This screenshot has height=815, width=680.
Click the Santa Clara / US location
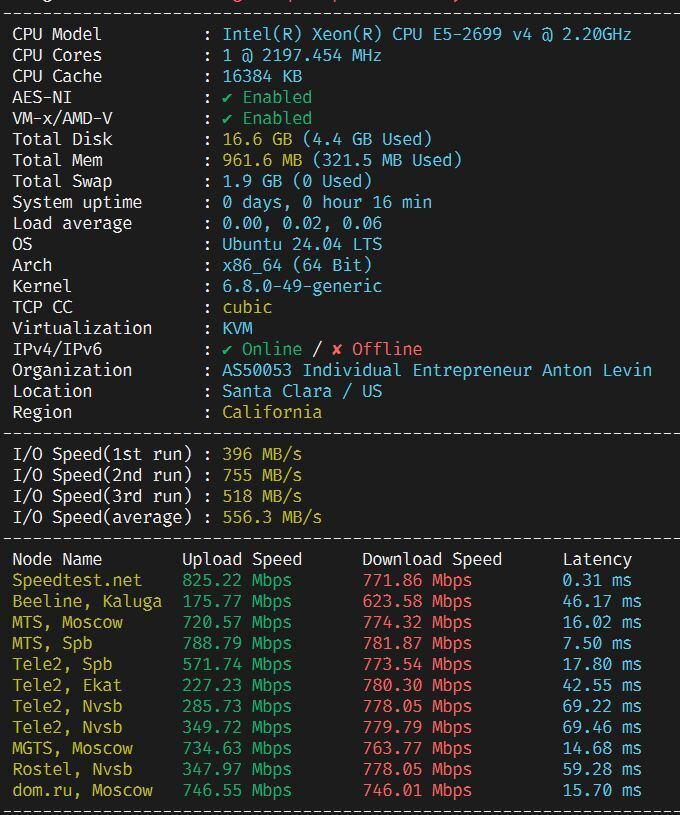pos(302,391)
